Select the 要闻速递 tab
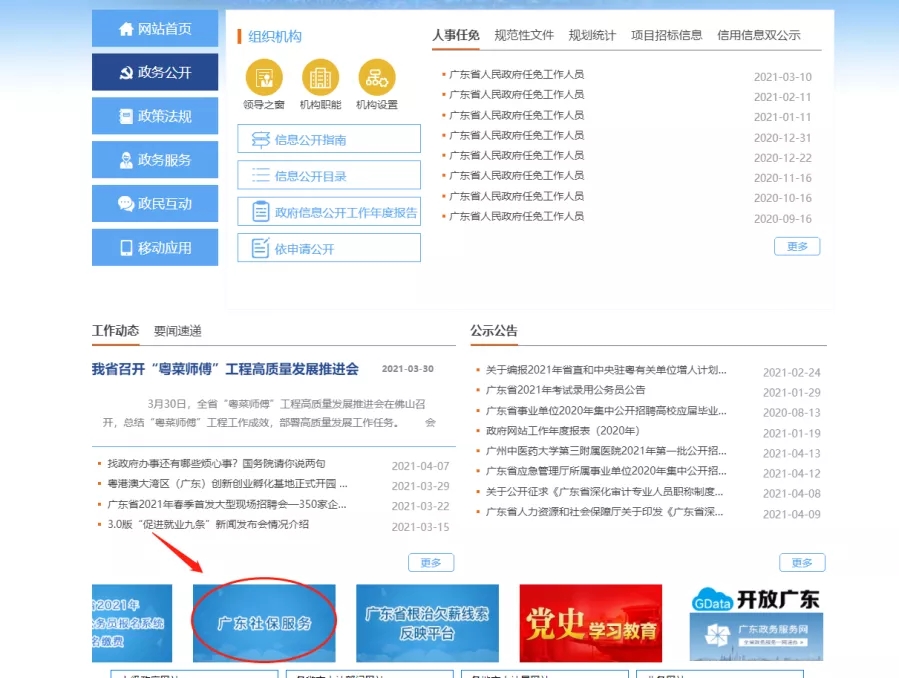Screen dimensions: 899x678 coord(177,331)
